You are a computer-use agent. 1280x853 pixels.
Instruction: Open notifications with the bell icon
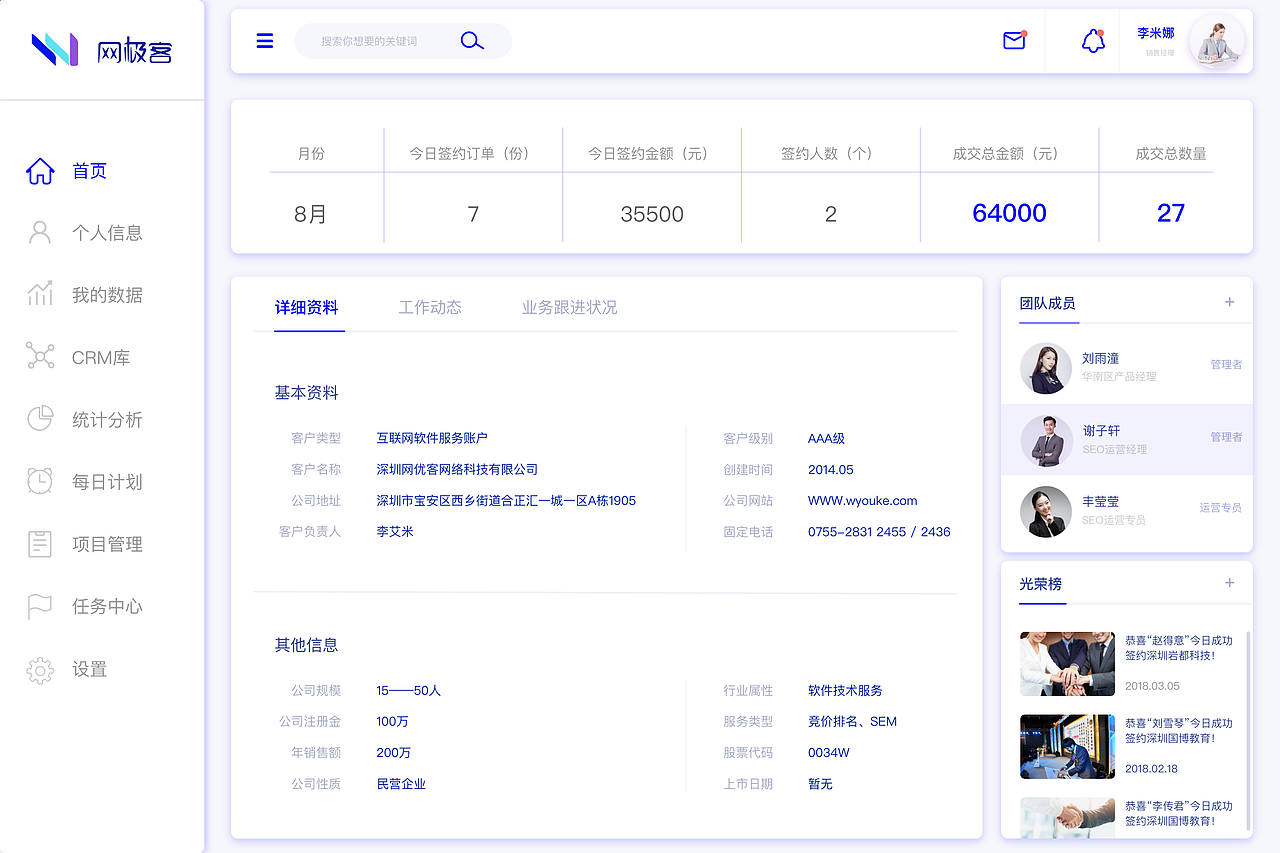pyautogui.click(x=1092, y=42)
